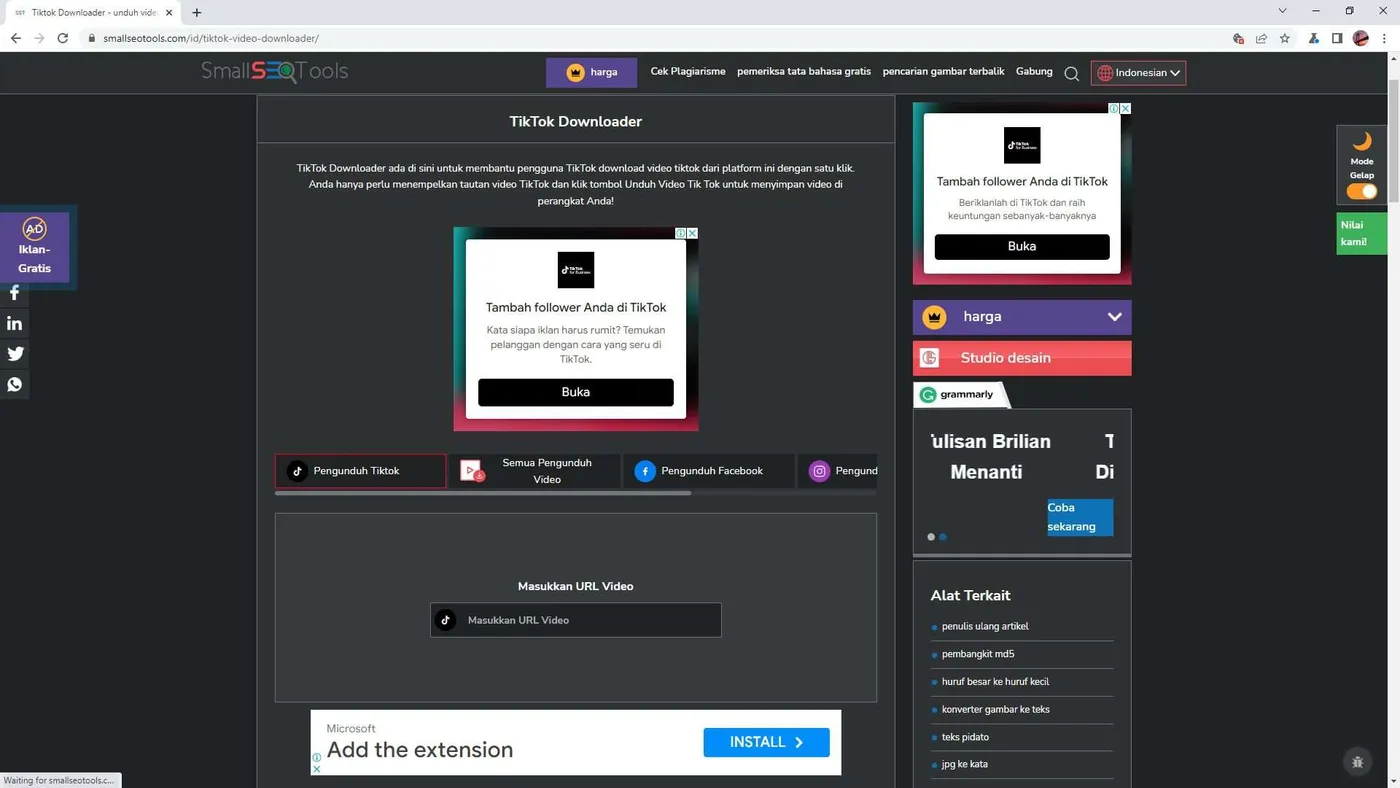Select the Instagram downloader tab
1400x788 pixels.
(838, 471)
